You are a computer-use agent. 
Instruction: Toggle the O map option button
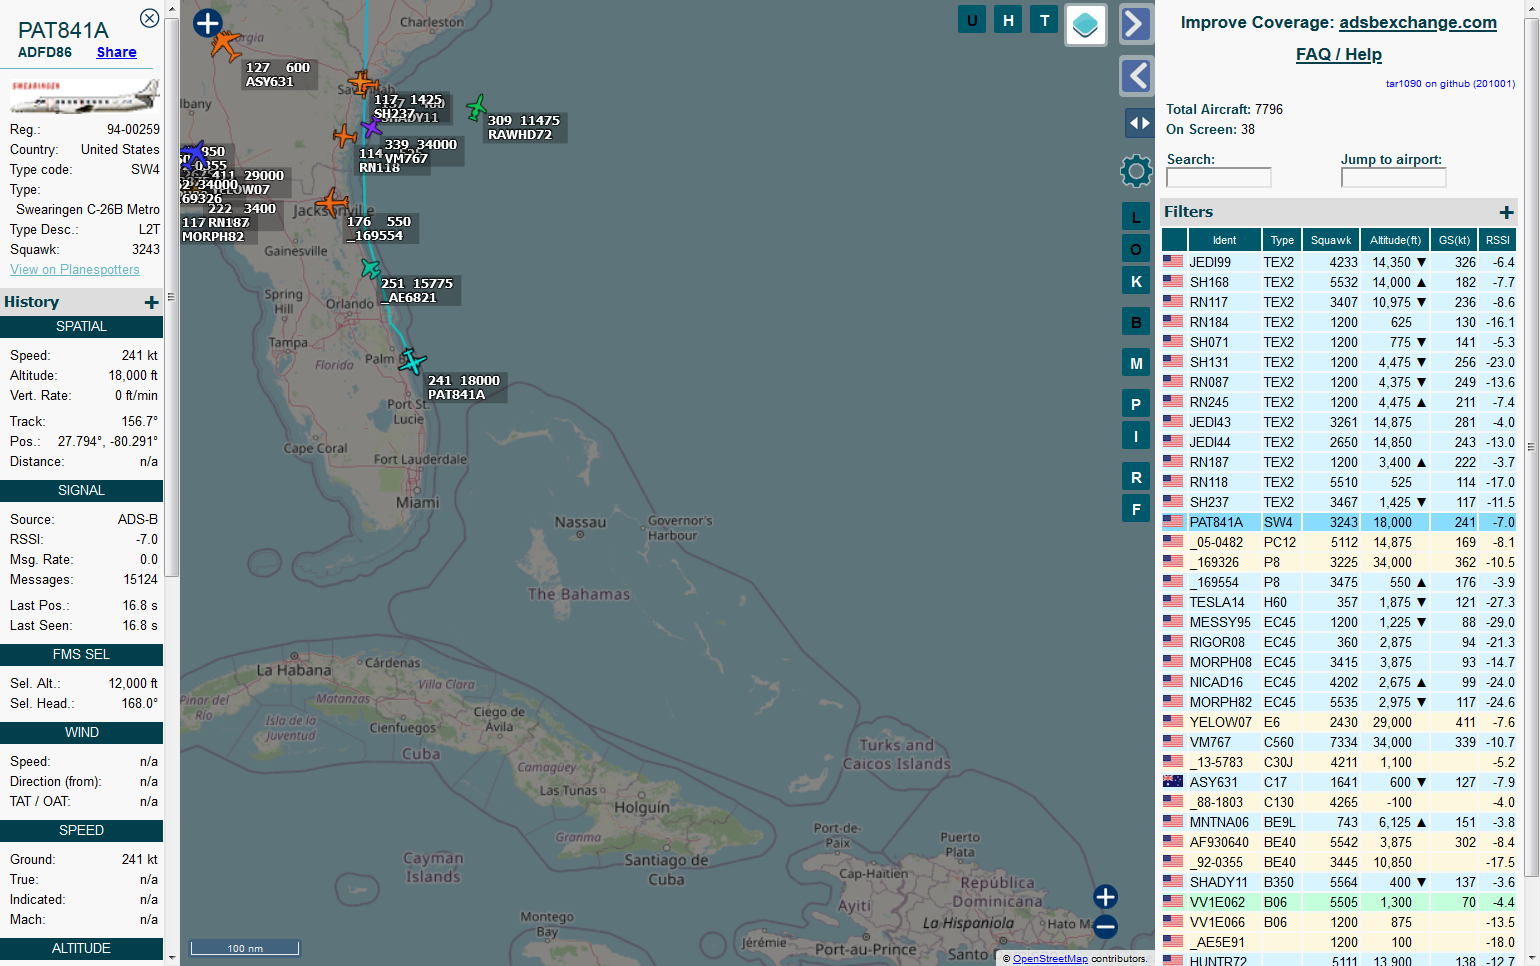click(1135, 249)
